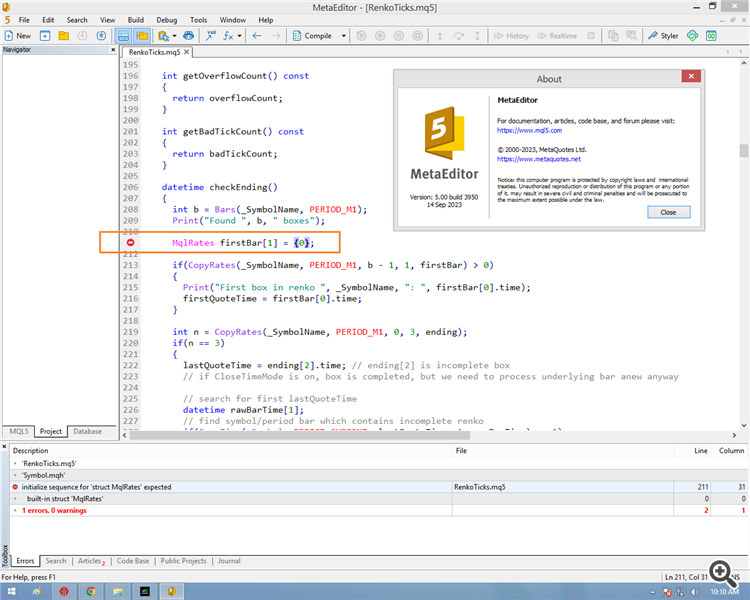The width and height of the screenshot is (750, 600).
Task: Click the cloud protector shield icon
Action: click(692, 36)
